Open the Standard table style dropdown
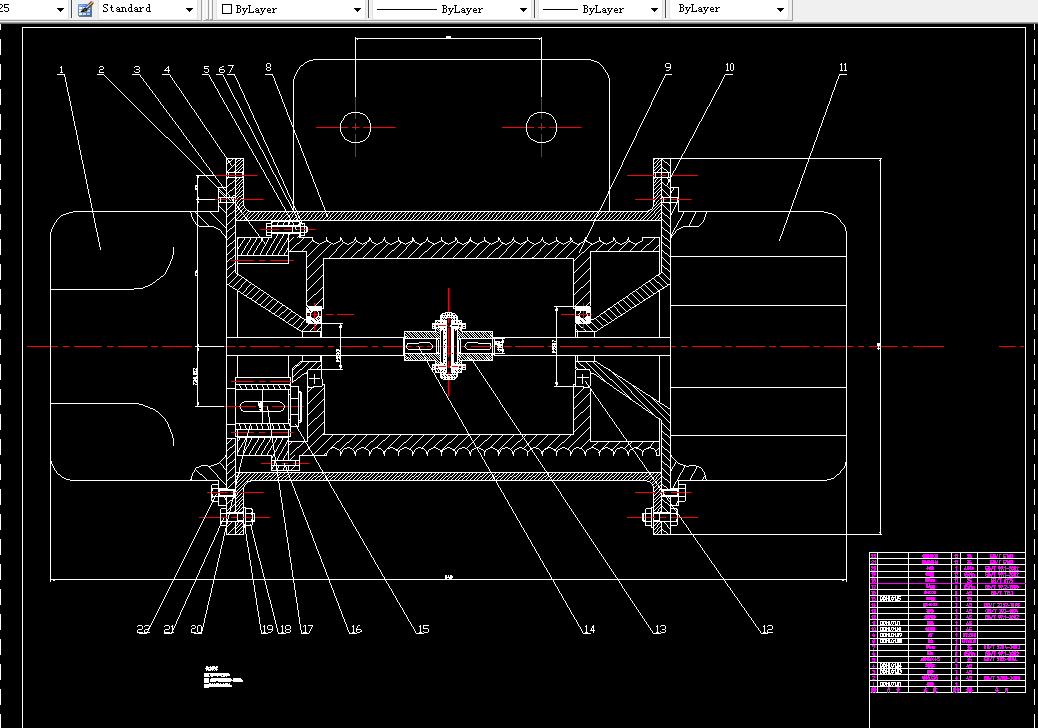The height and width of the screenshot is (728, 1038). click(189, 10)
